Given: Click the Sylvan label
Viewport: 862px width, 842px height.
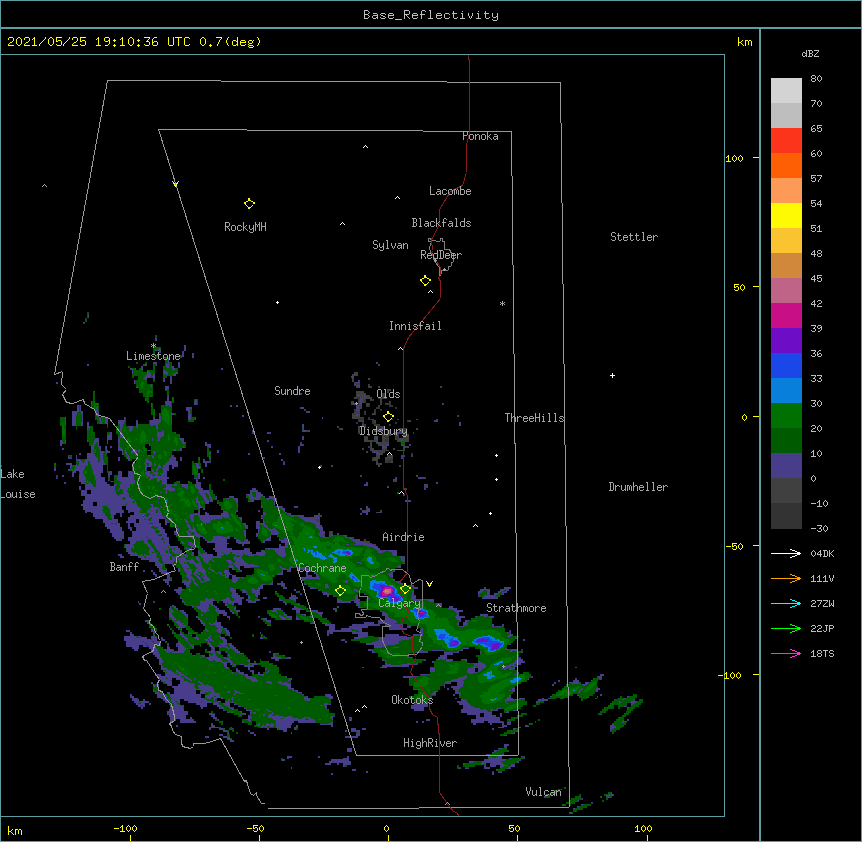Looking at the screenshot, I should pos(390,245).
